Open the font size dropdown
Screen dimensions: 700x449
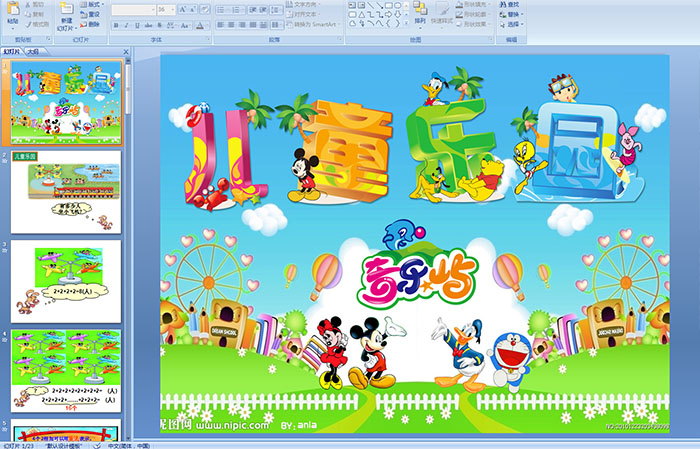(x=172, y=10)
